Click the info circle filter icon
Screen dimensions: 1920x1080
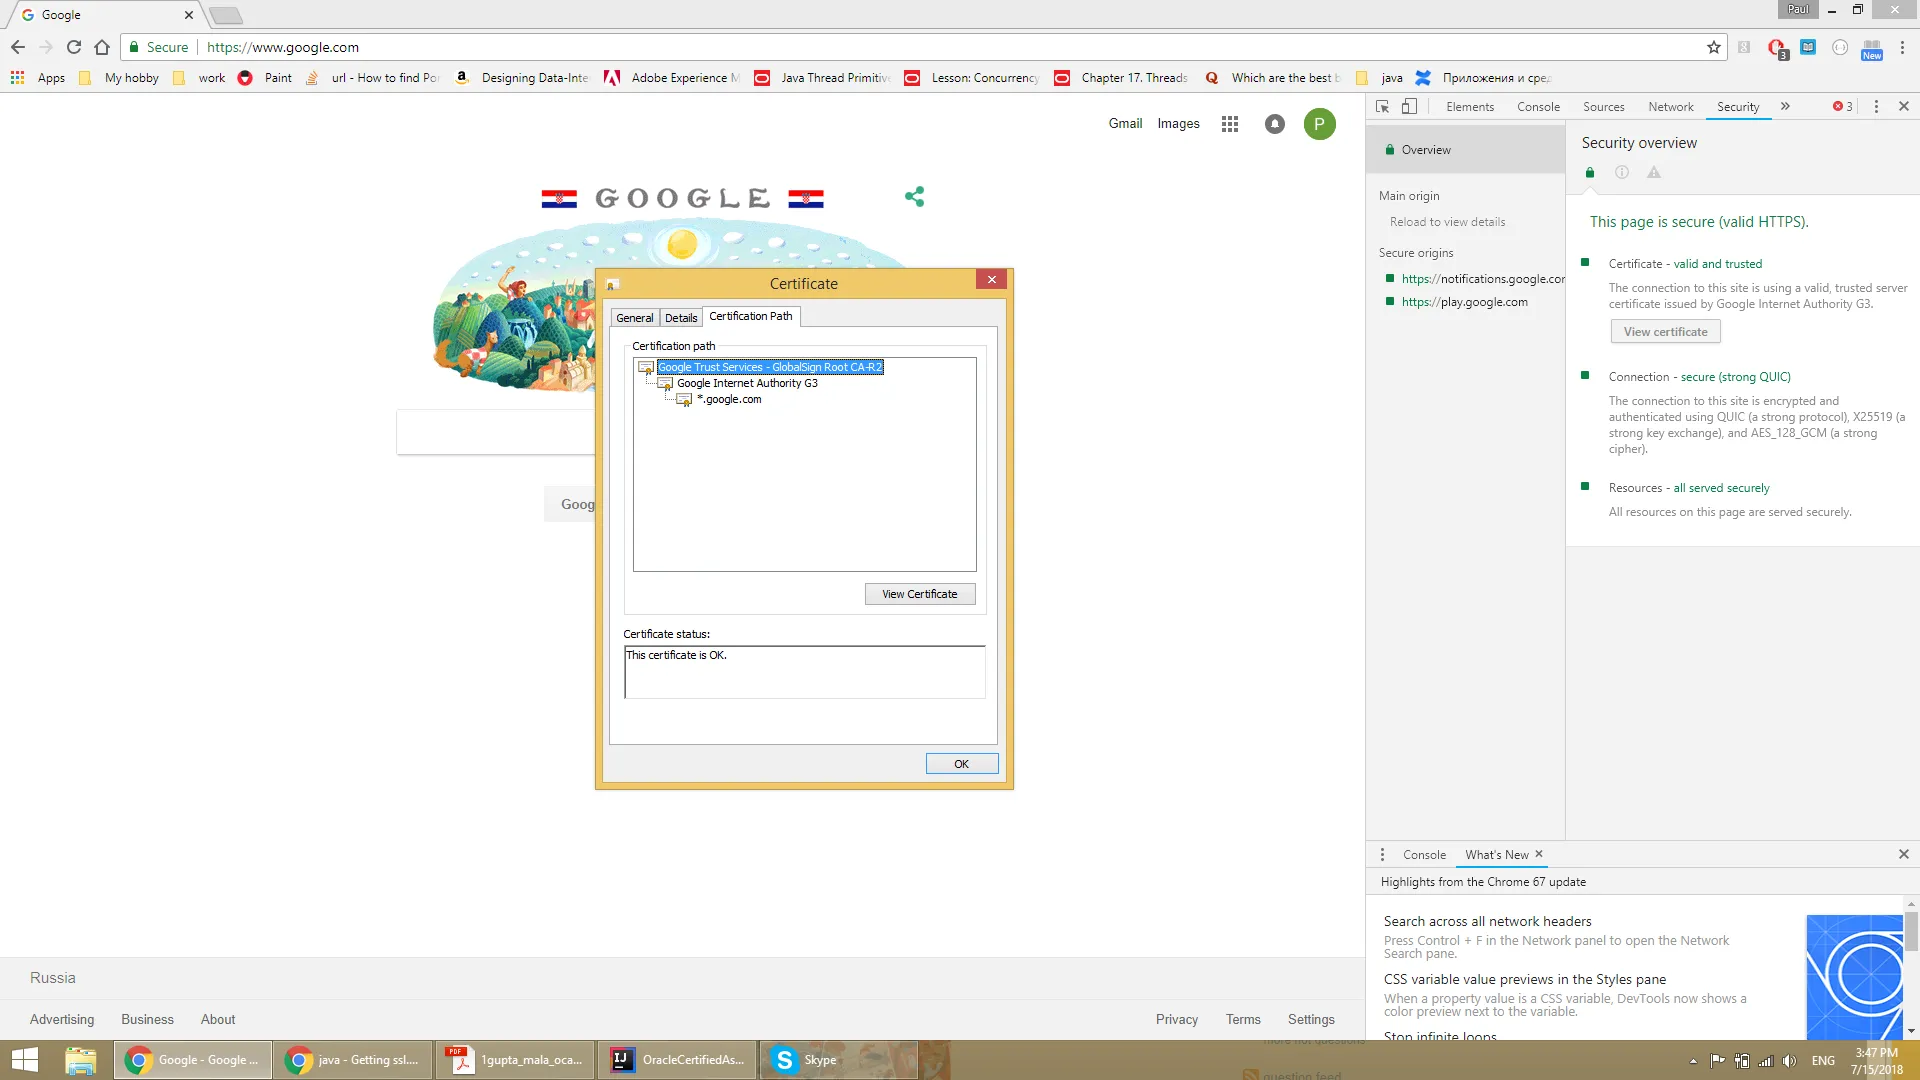coord(1622,173)
